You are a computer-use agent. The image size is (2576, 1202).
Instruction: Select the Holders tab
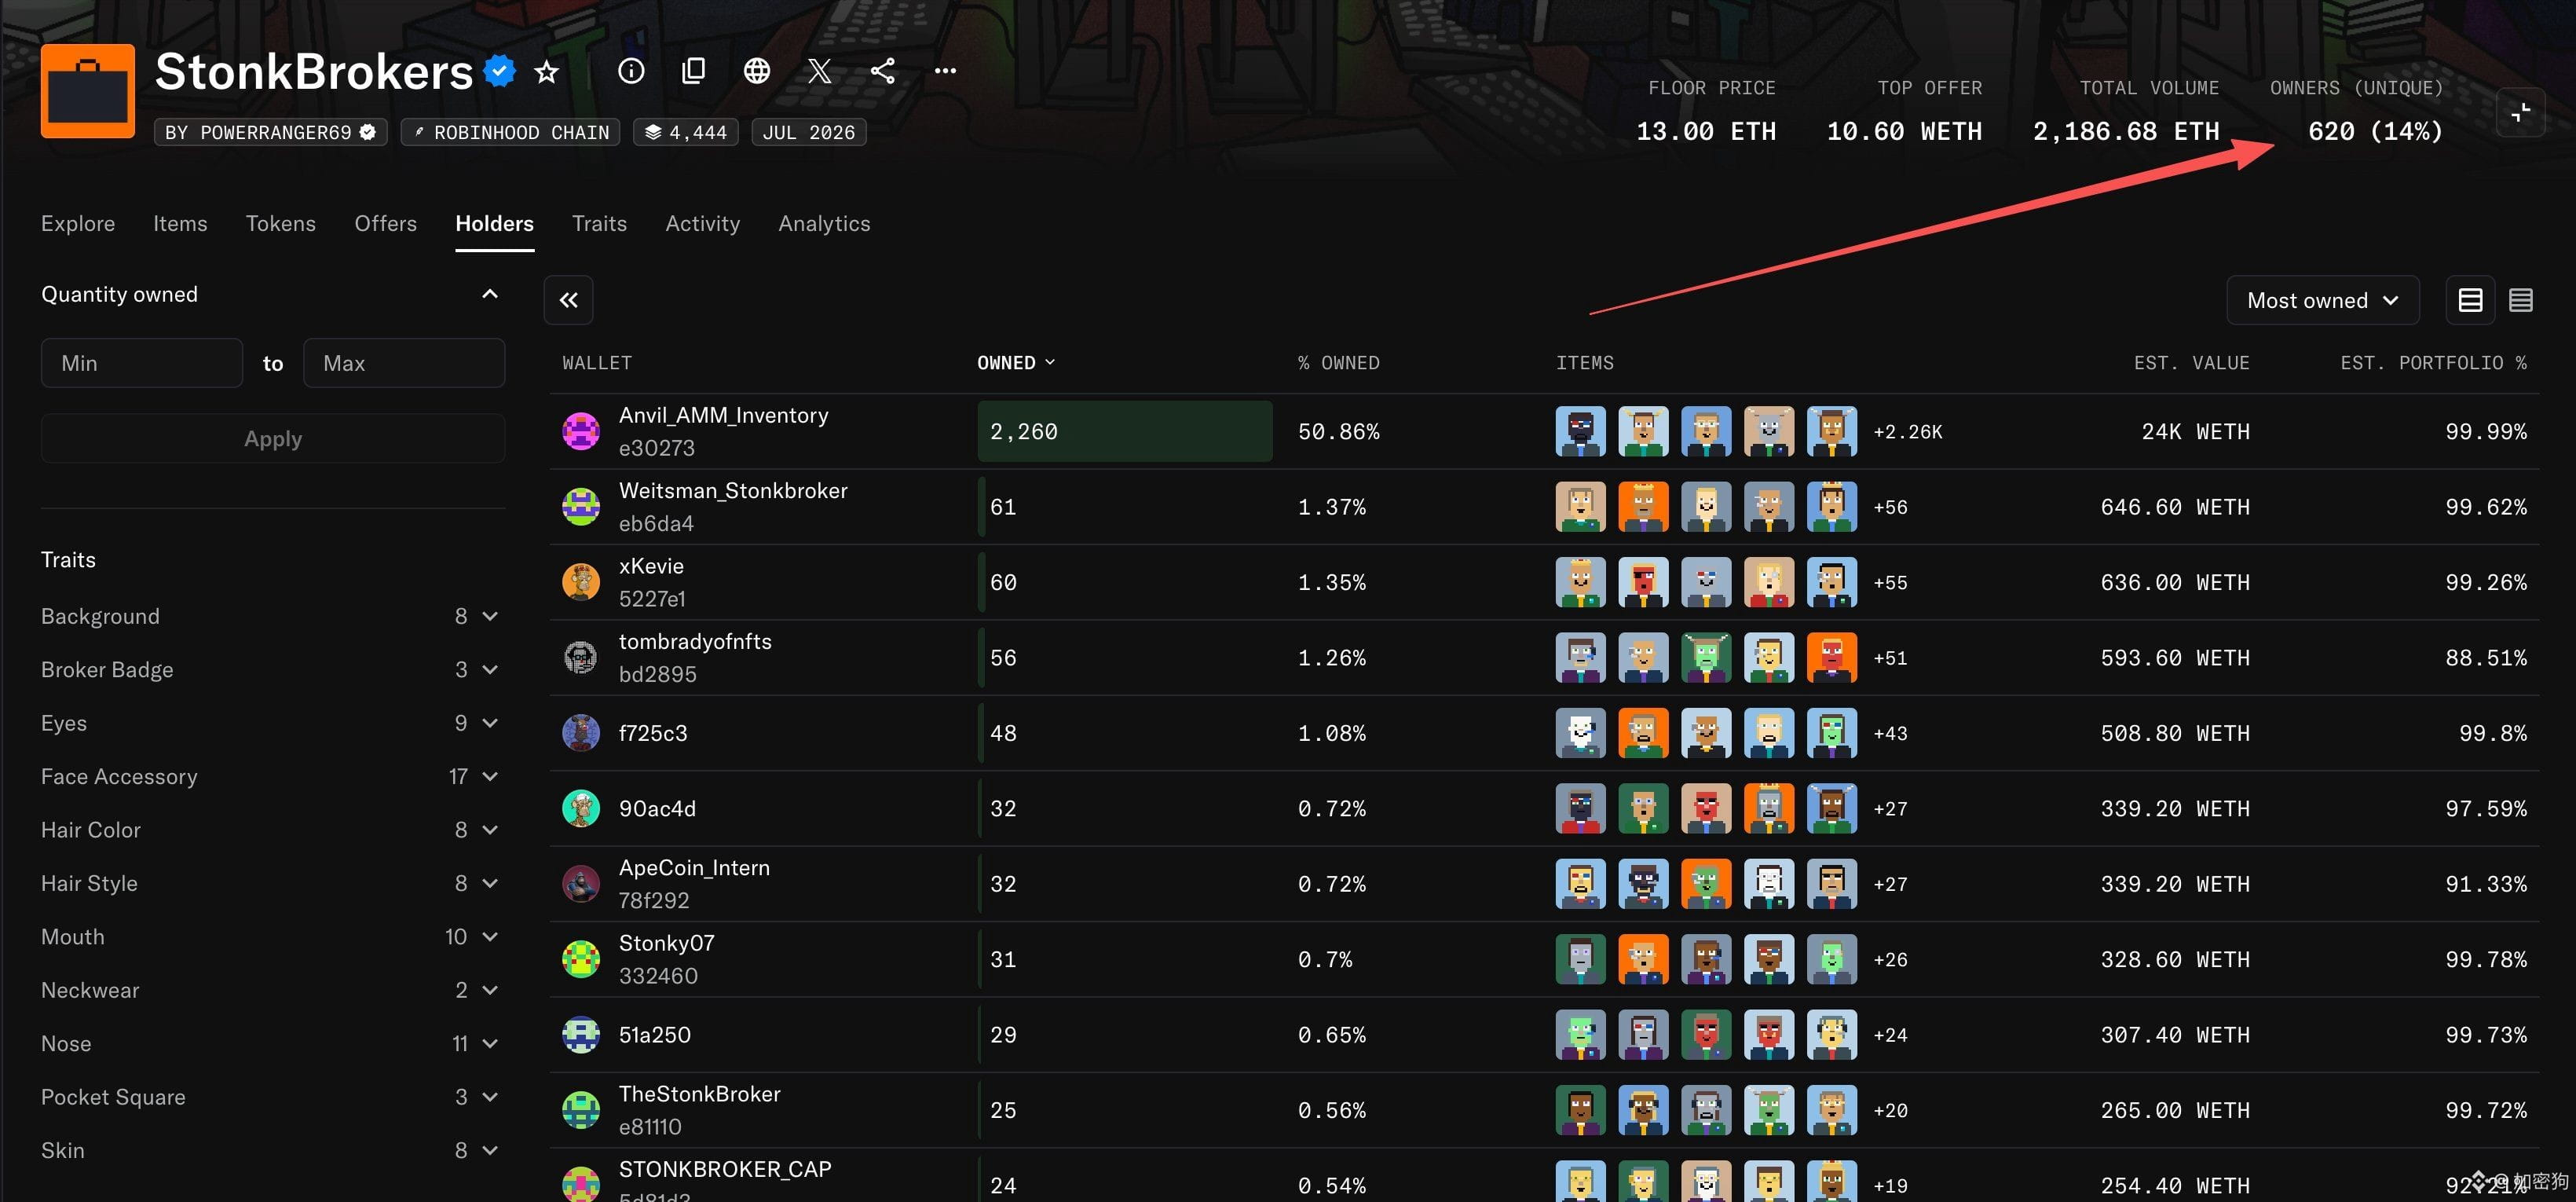494,224
